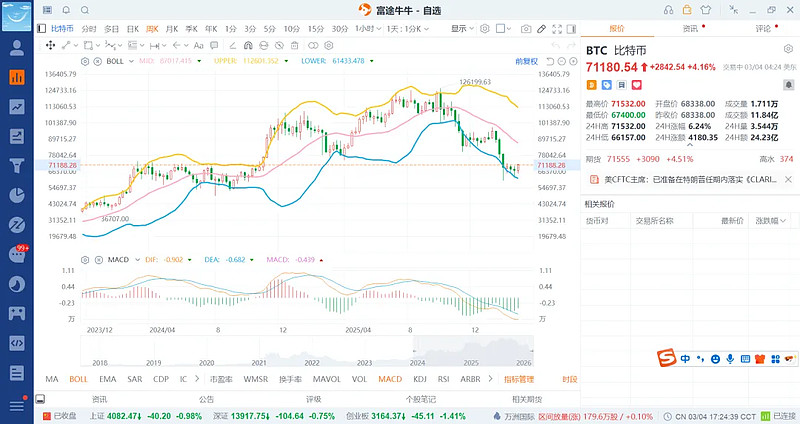Open the Sogou input method S icon
The width and height of the screenshot is (800, 424).
pyautogui.click(x=666, y=358)
